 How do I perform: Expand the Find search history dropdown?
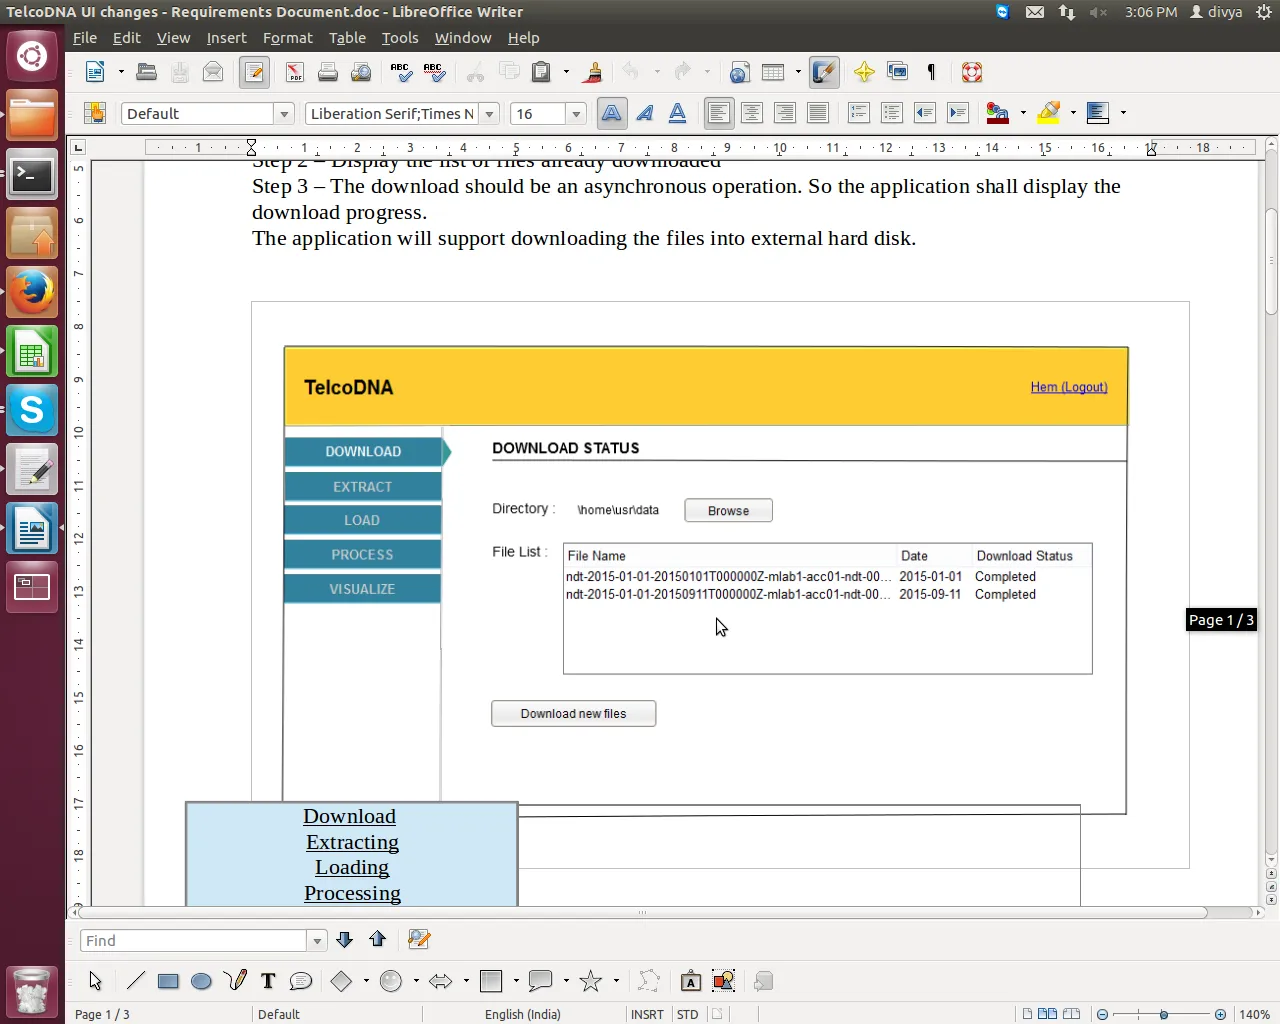coord(317,941)
